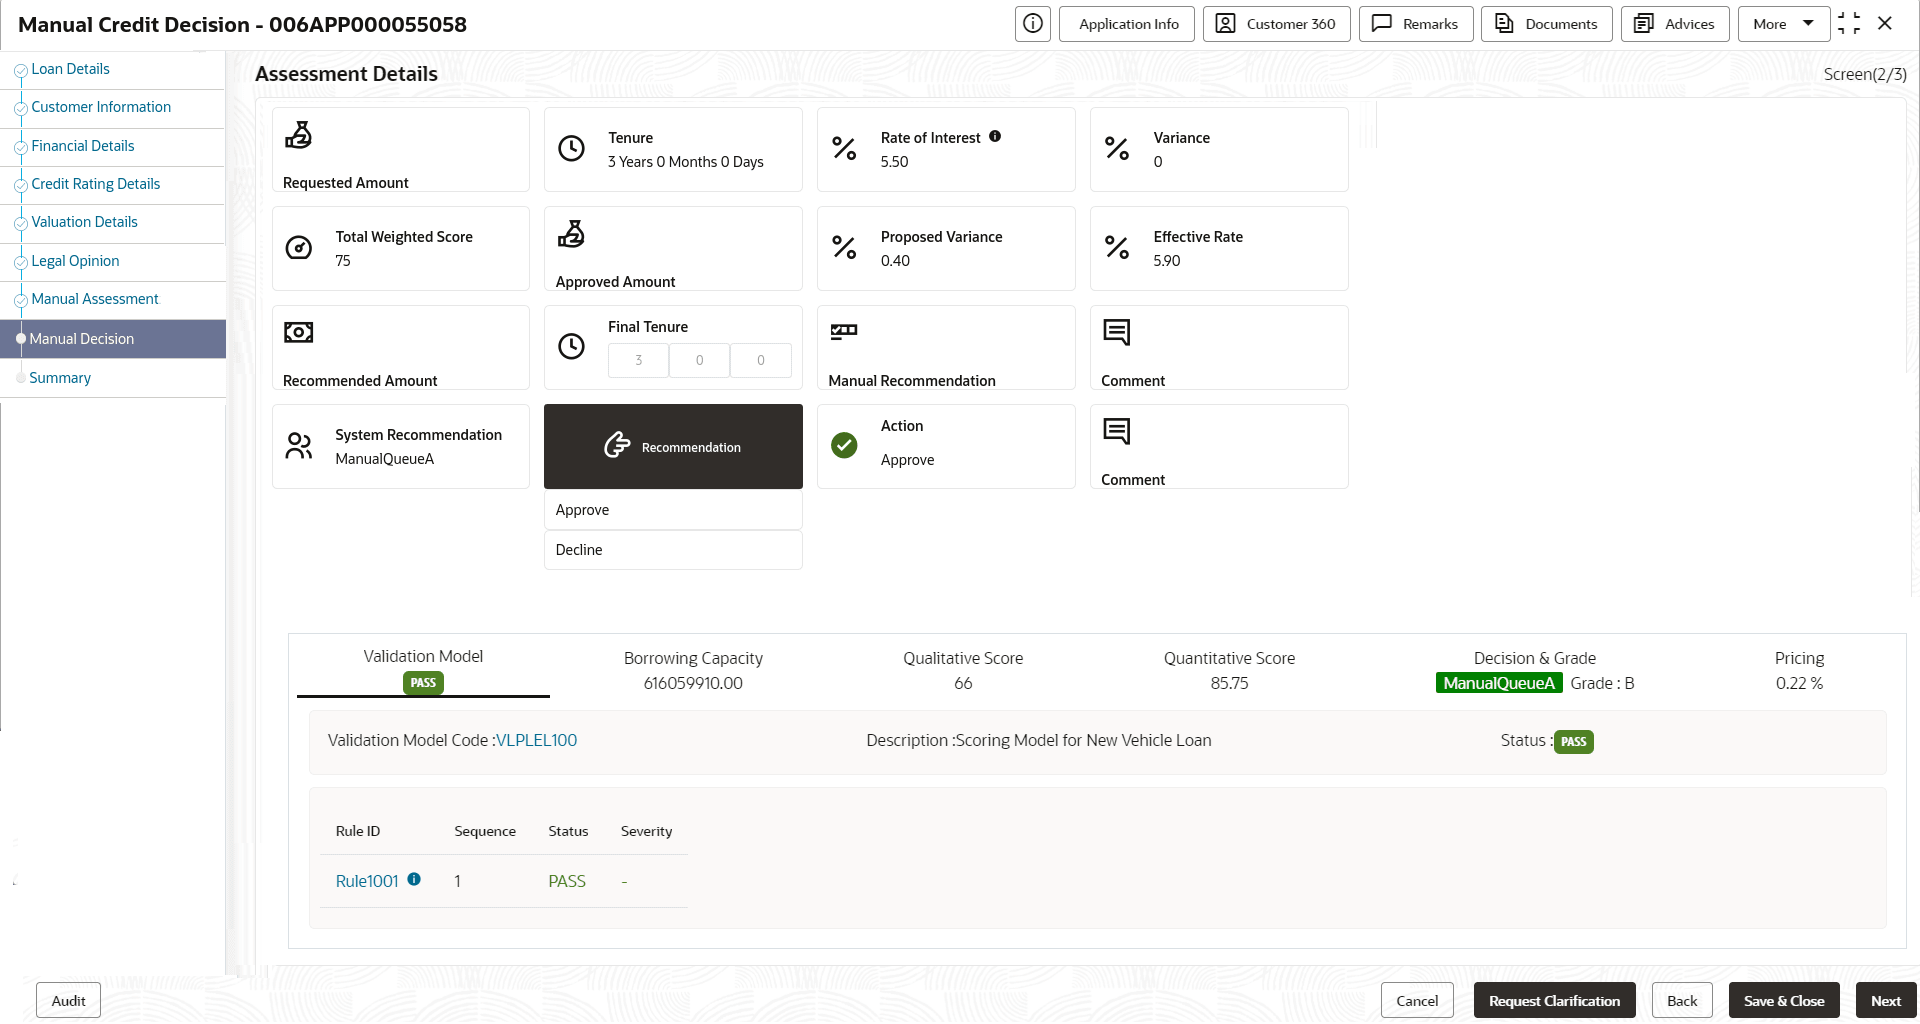Click the System Recommendation users icon
1920x1024 pixels.
299,446
